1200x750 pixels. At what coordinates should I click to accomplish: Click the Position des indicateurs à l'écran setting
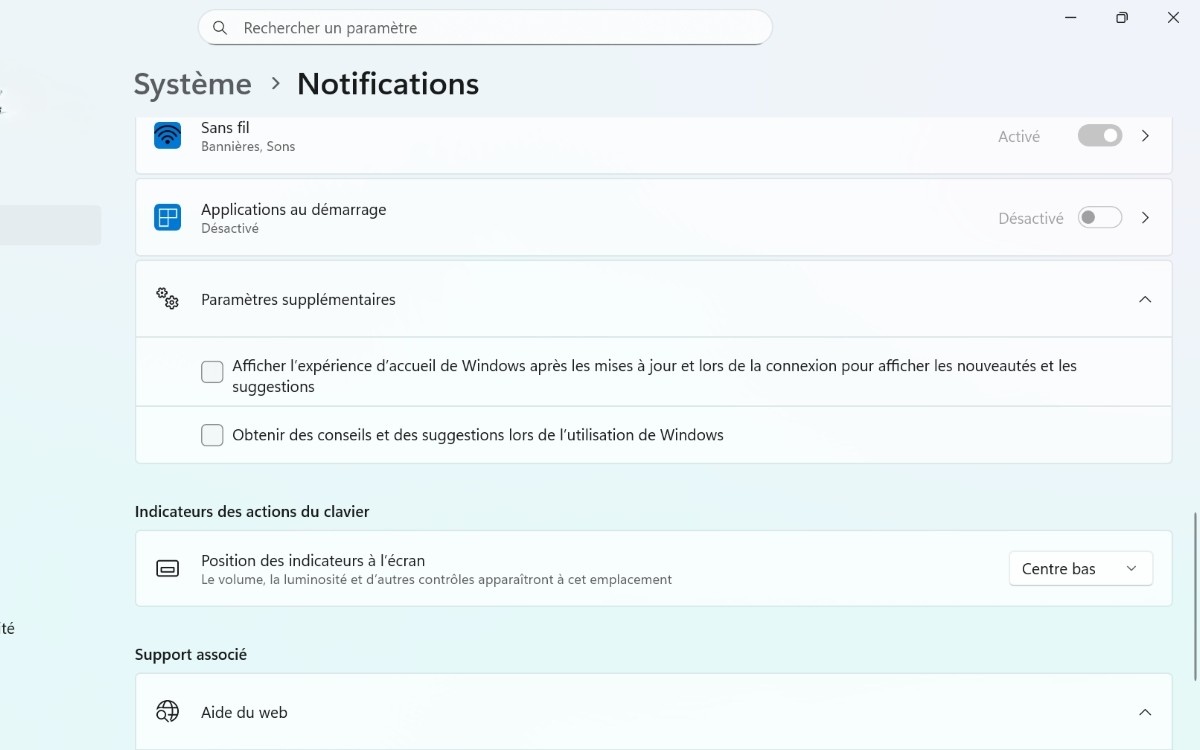coord(312,560)
